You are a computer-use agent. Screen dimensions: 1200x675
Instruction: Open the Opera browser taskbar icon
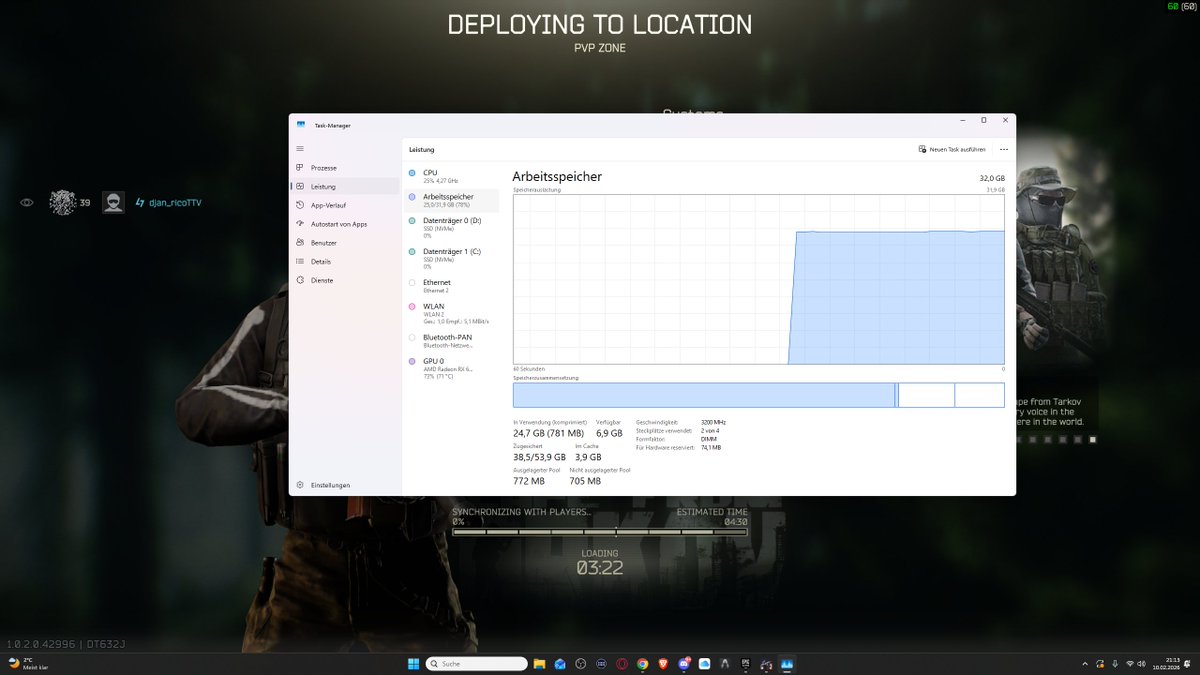point(621,664)
